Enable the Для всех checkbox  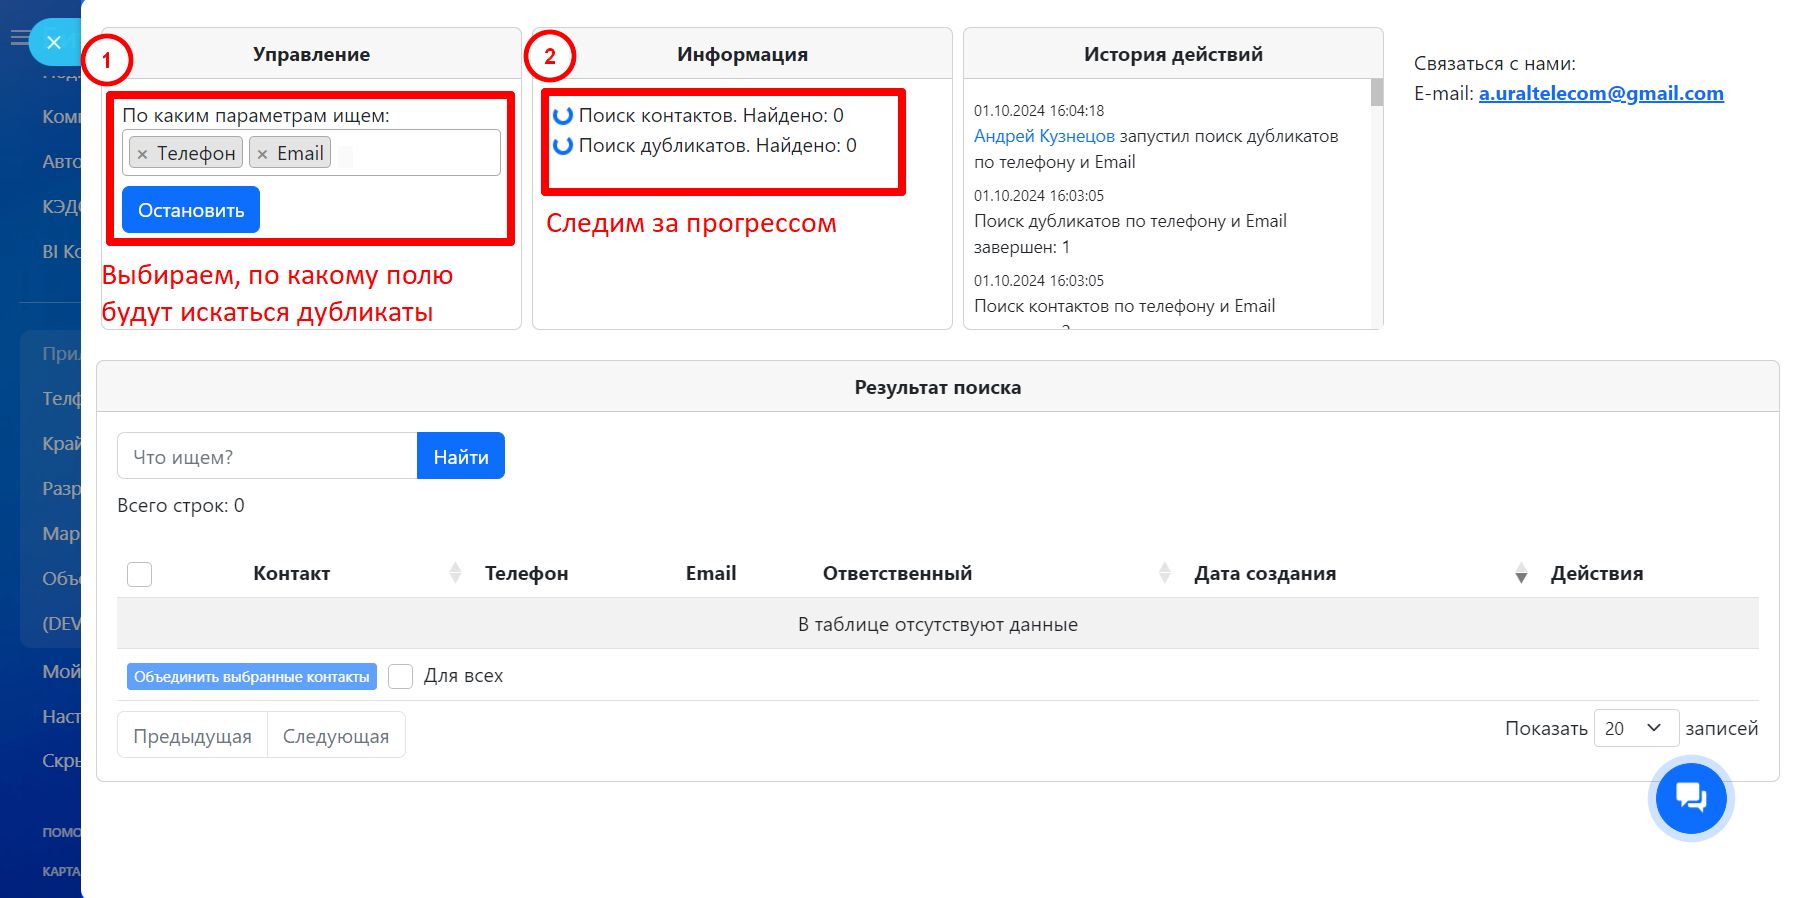pos(401,676)
